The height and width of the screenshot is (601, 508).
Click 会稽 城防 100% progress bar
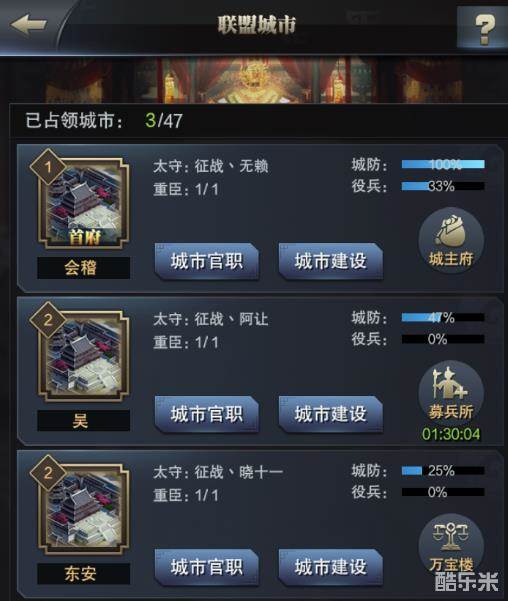click(x=443, y=164)
